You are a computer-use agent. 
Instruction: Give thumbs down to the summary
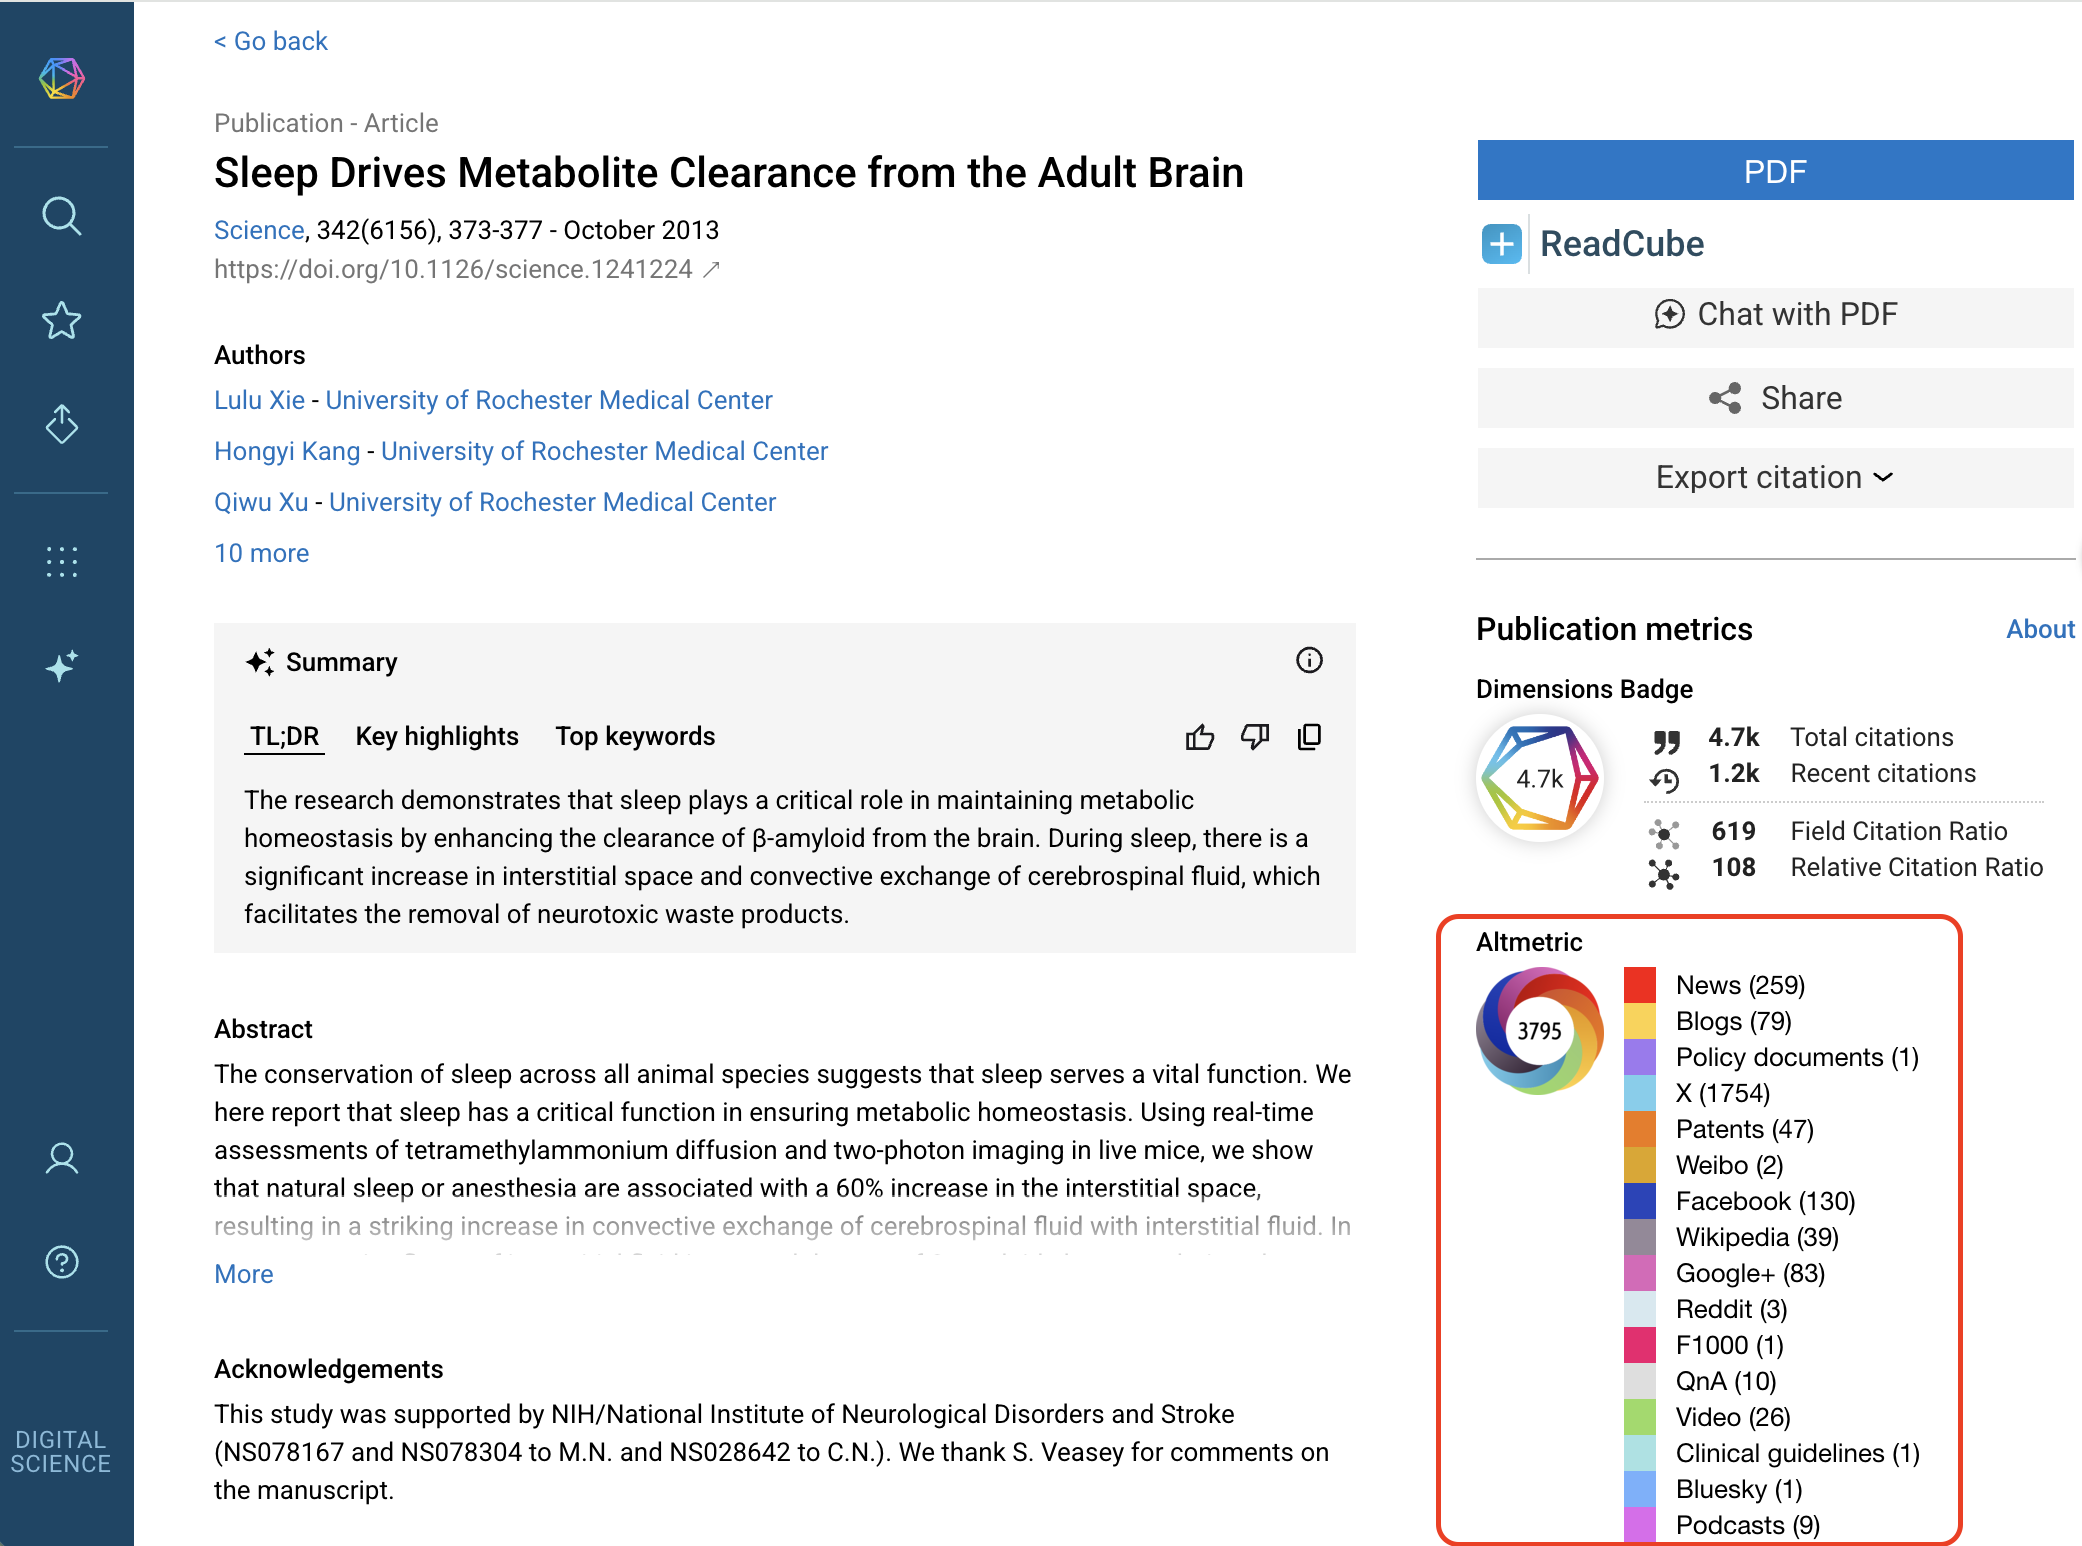[x=1254, y=737]
